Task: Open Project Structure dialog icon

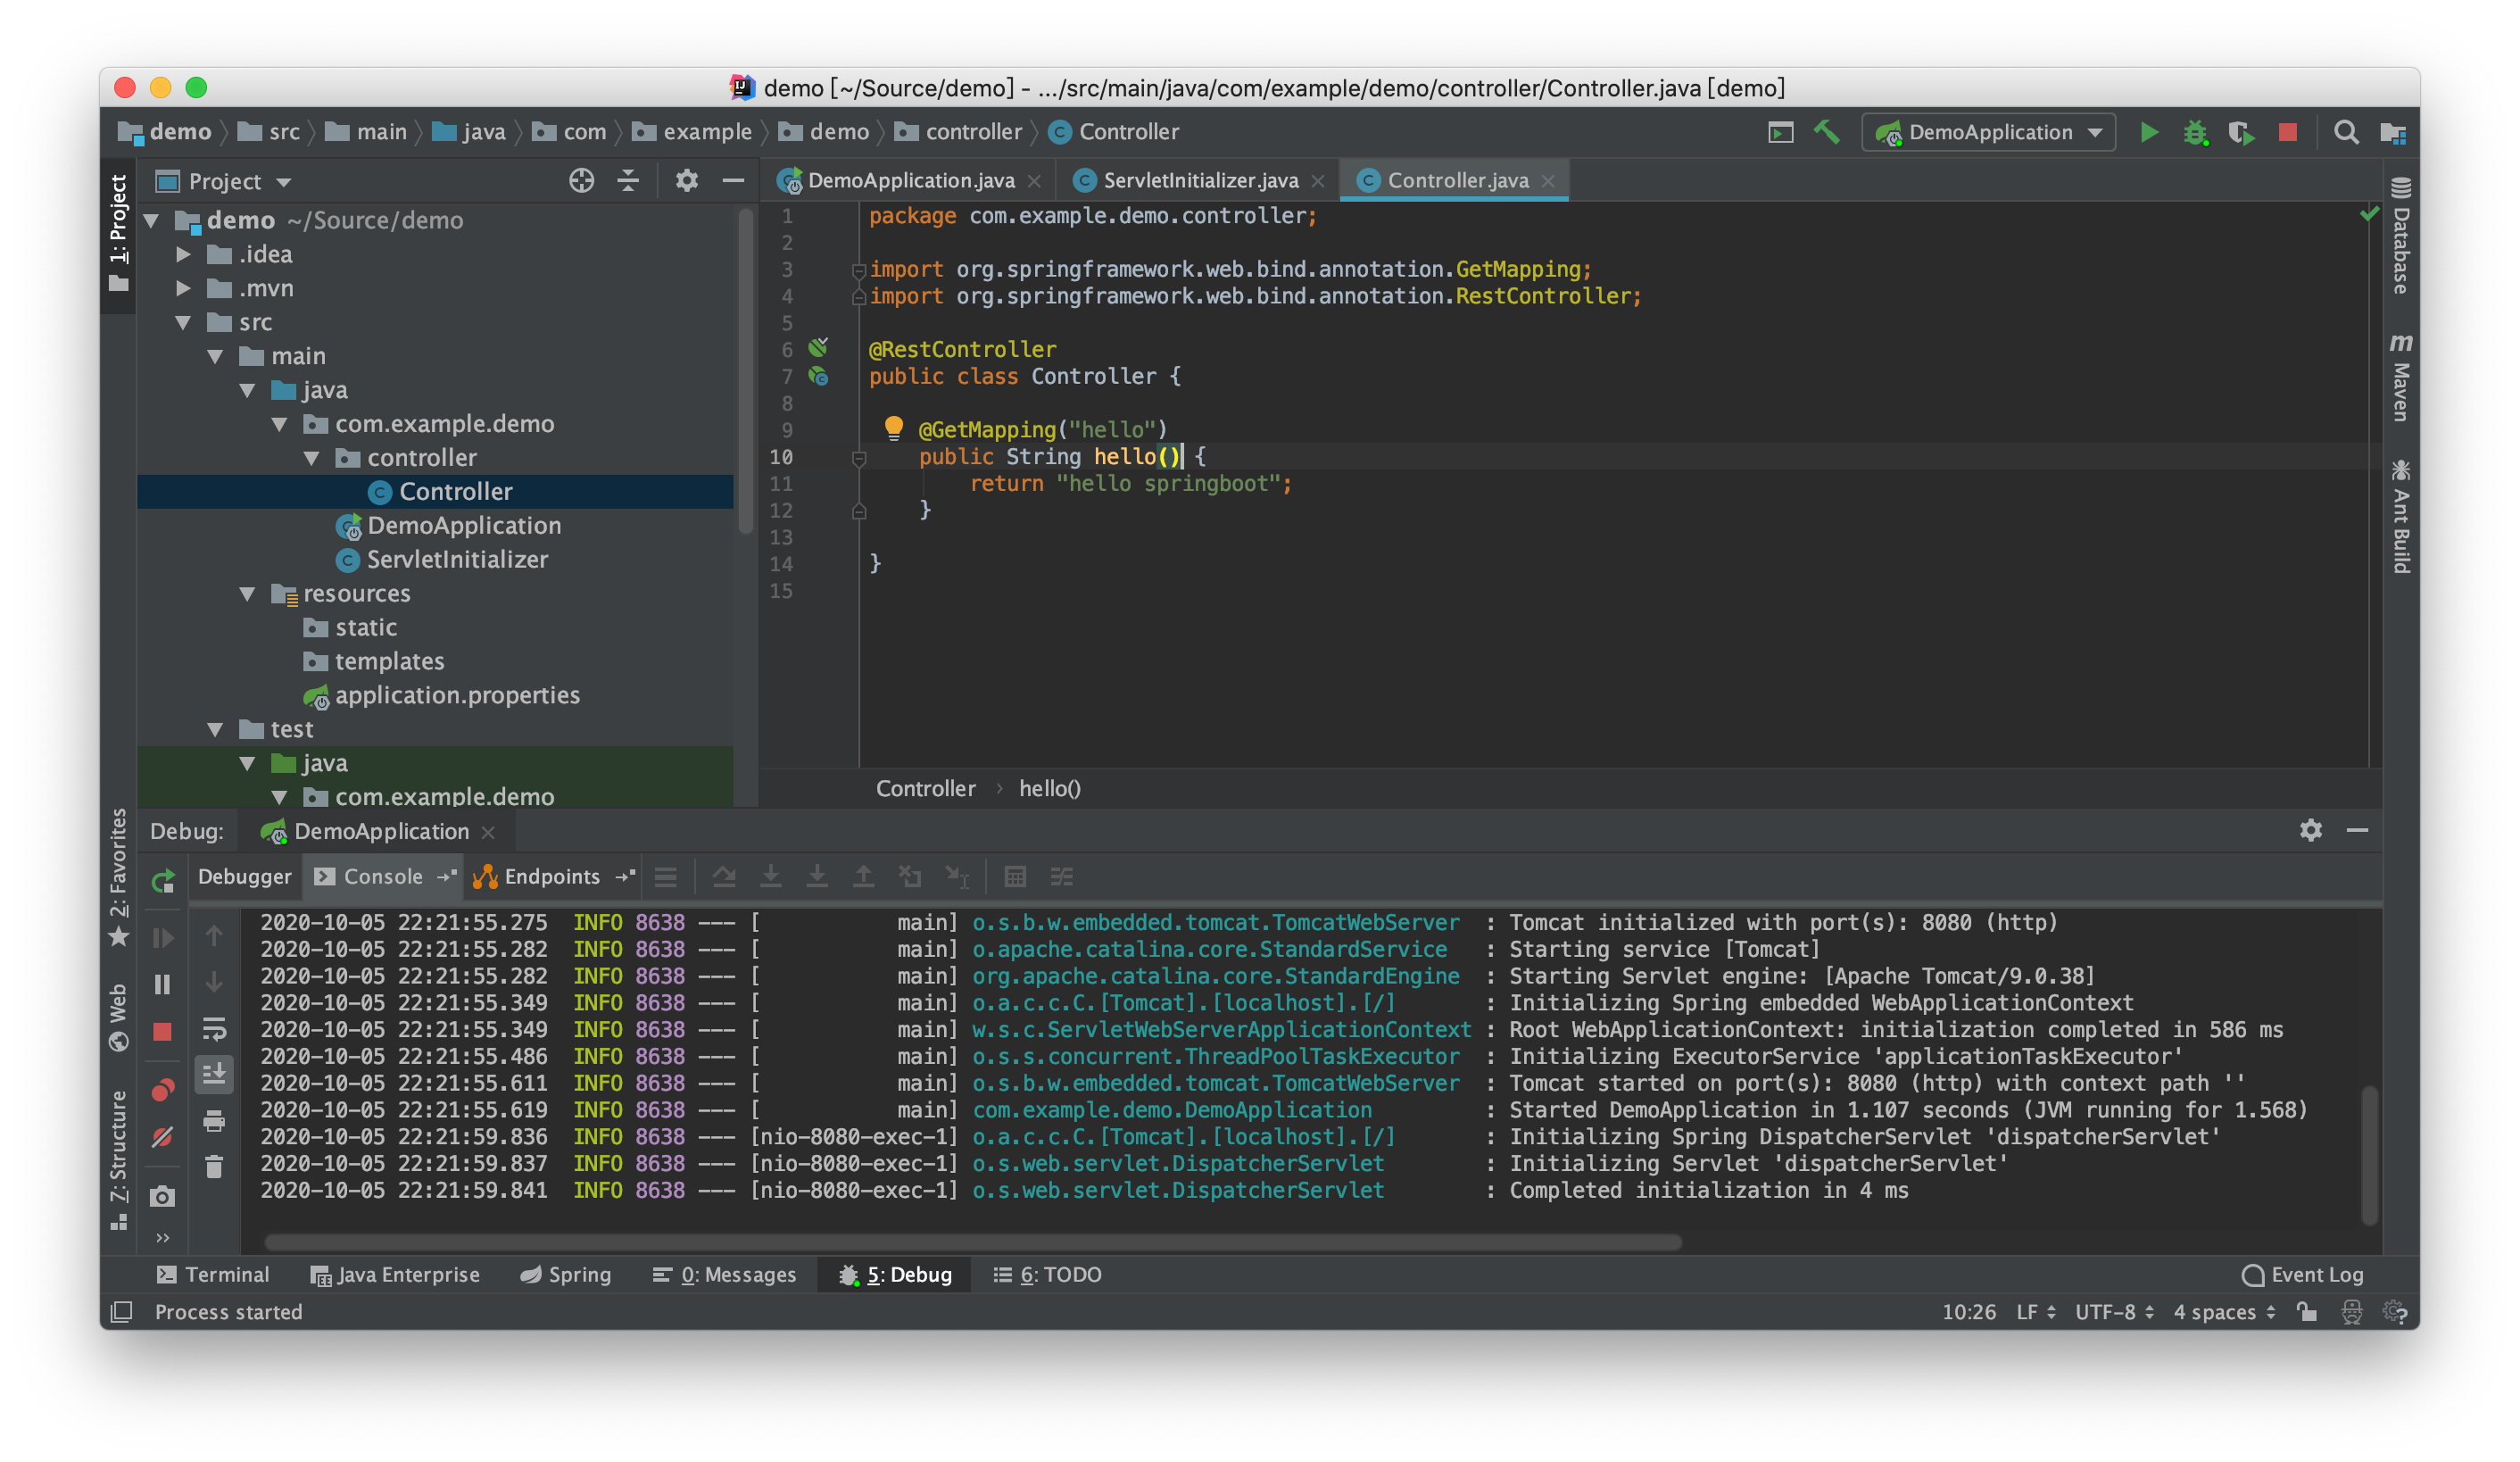Action: pos(2392,132)
